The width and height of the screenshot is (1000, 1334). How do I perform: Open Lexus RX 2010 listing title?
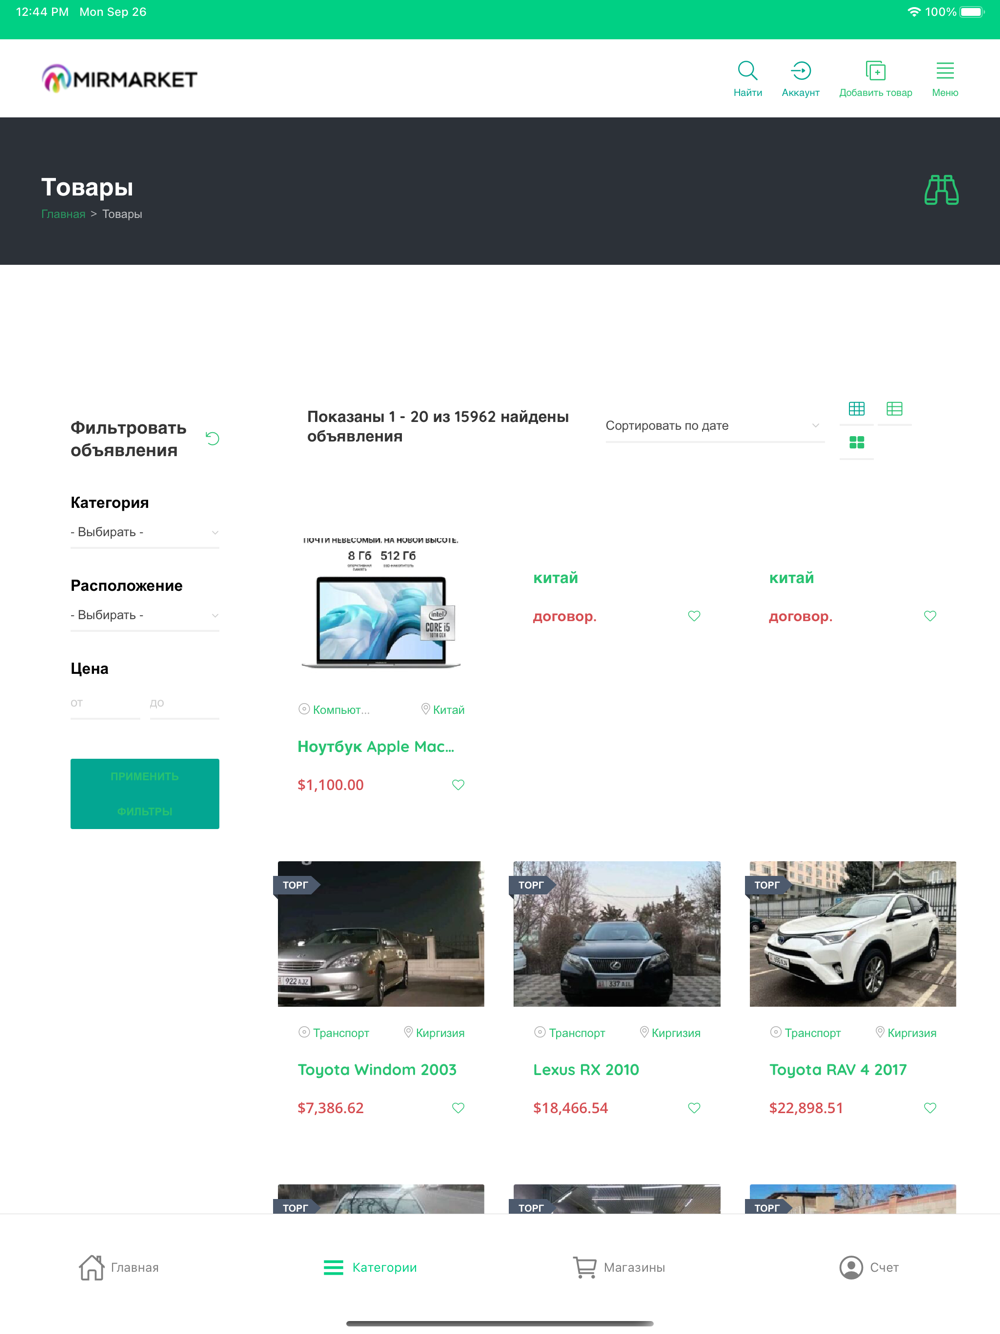(x=586, y=1070)
